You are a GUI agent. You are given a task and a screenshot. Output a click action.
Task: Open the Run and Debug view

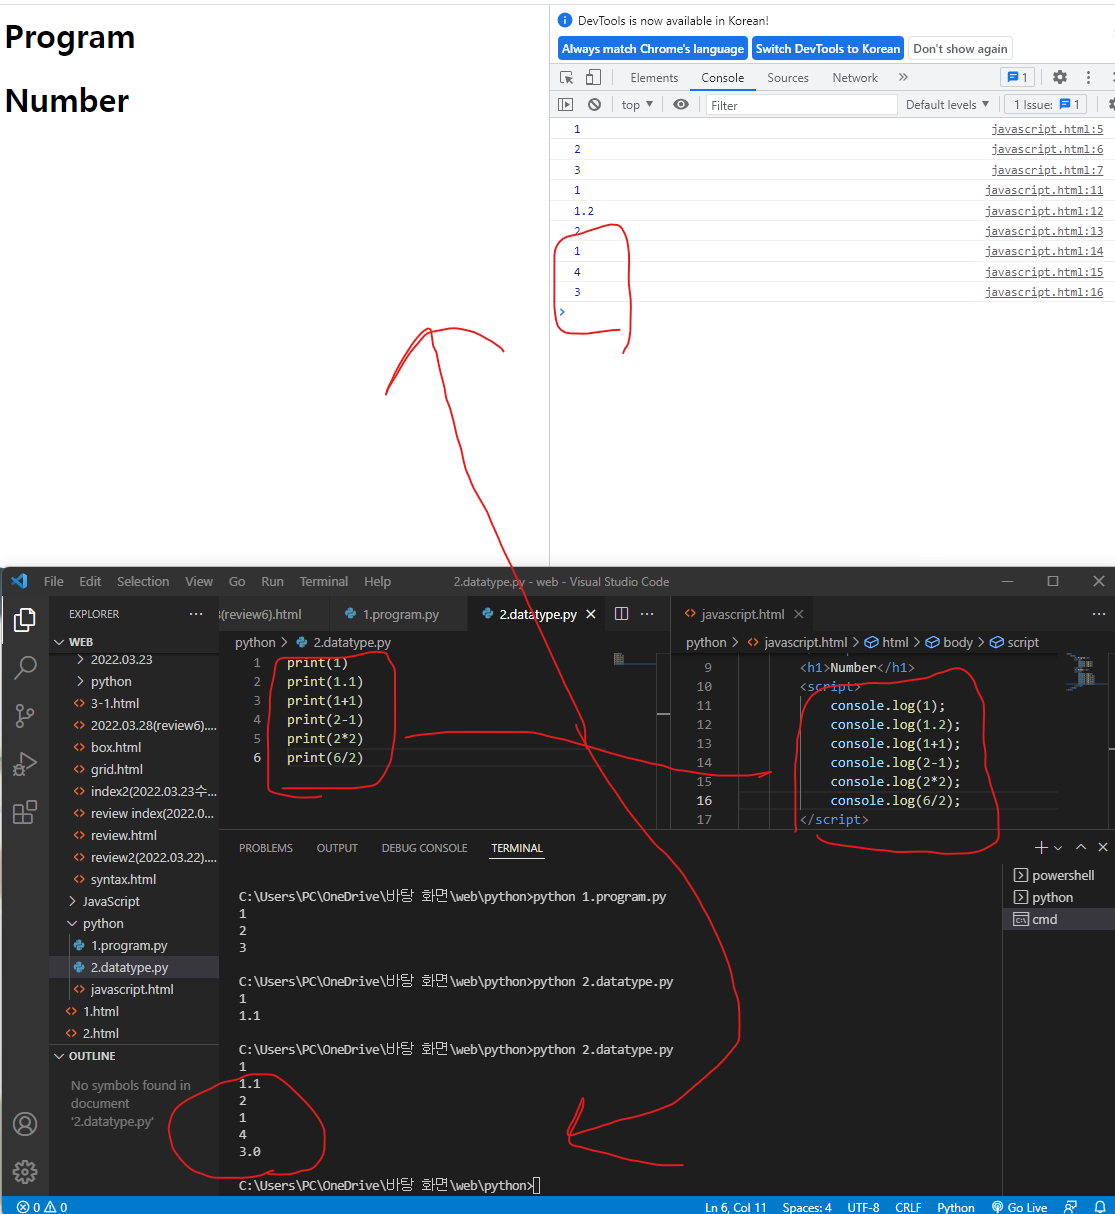click(25, 764)
